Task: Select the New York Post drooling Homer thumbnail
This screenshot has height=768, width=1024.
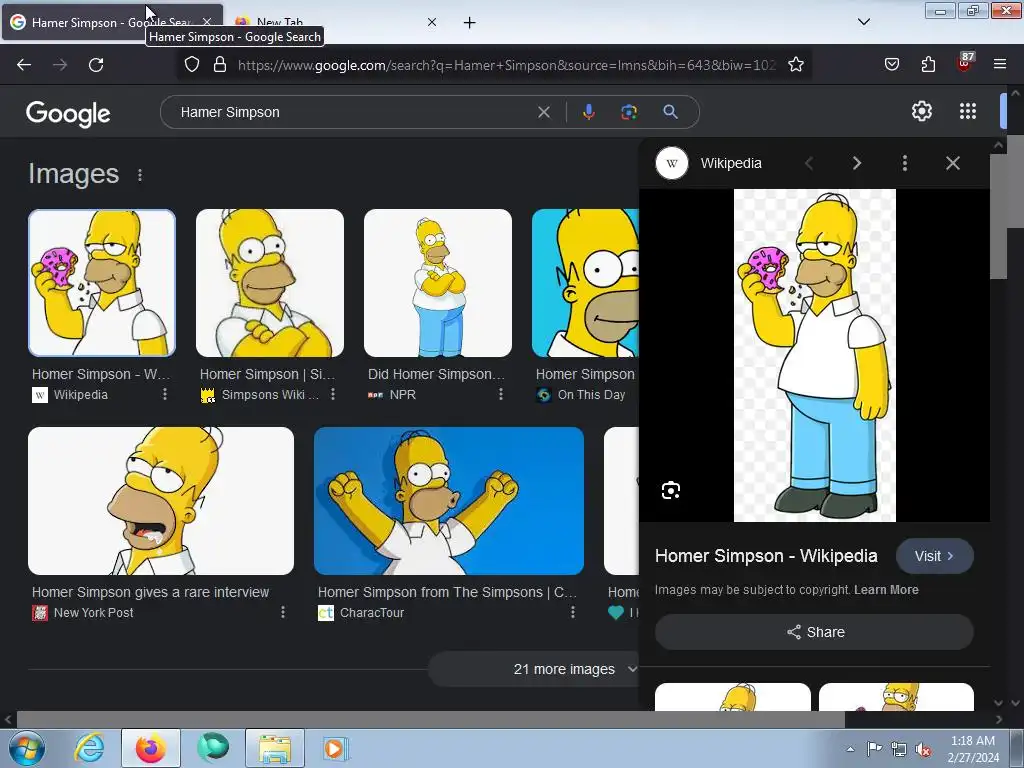Action: click(x=161, y=501)
